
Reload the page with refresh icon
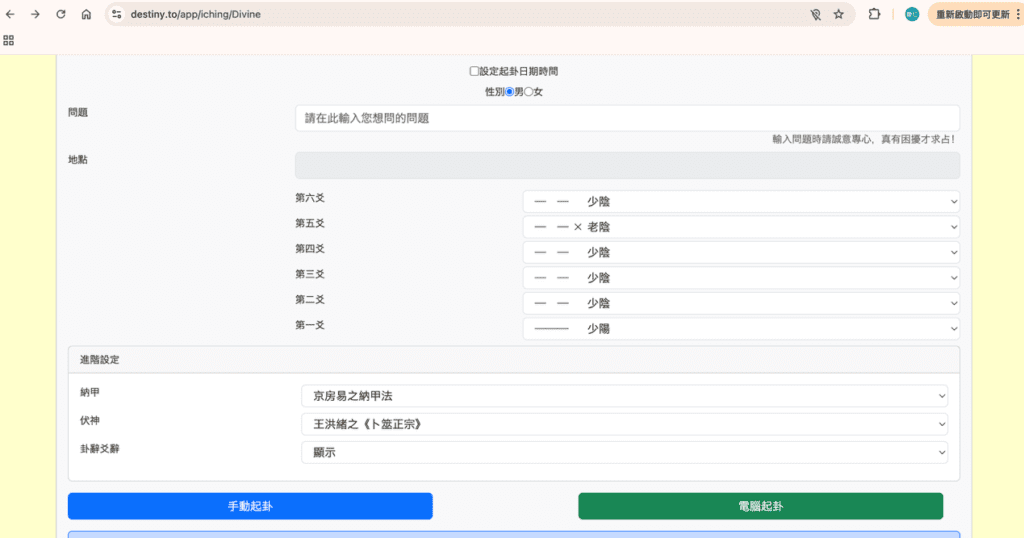(61, 15)
